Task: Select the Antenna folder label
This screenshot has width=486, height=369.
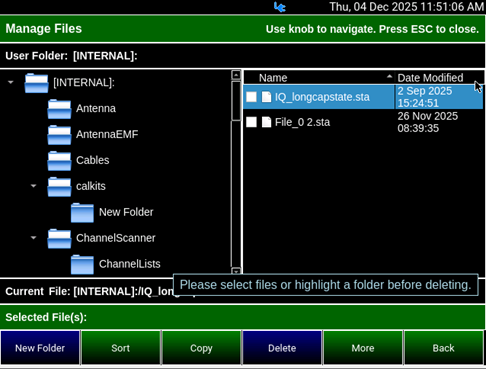Action: point(96,109)
